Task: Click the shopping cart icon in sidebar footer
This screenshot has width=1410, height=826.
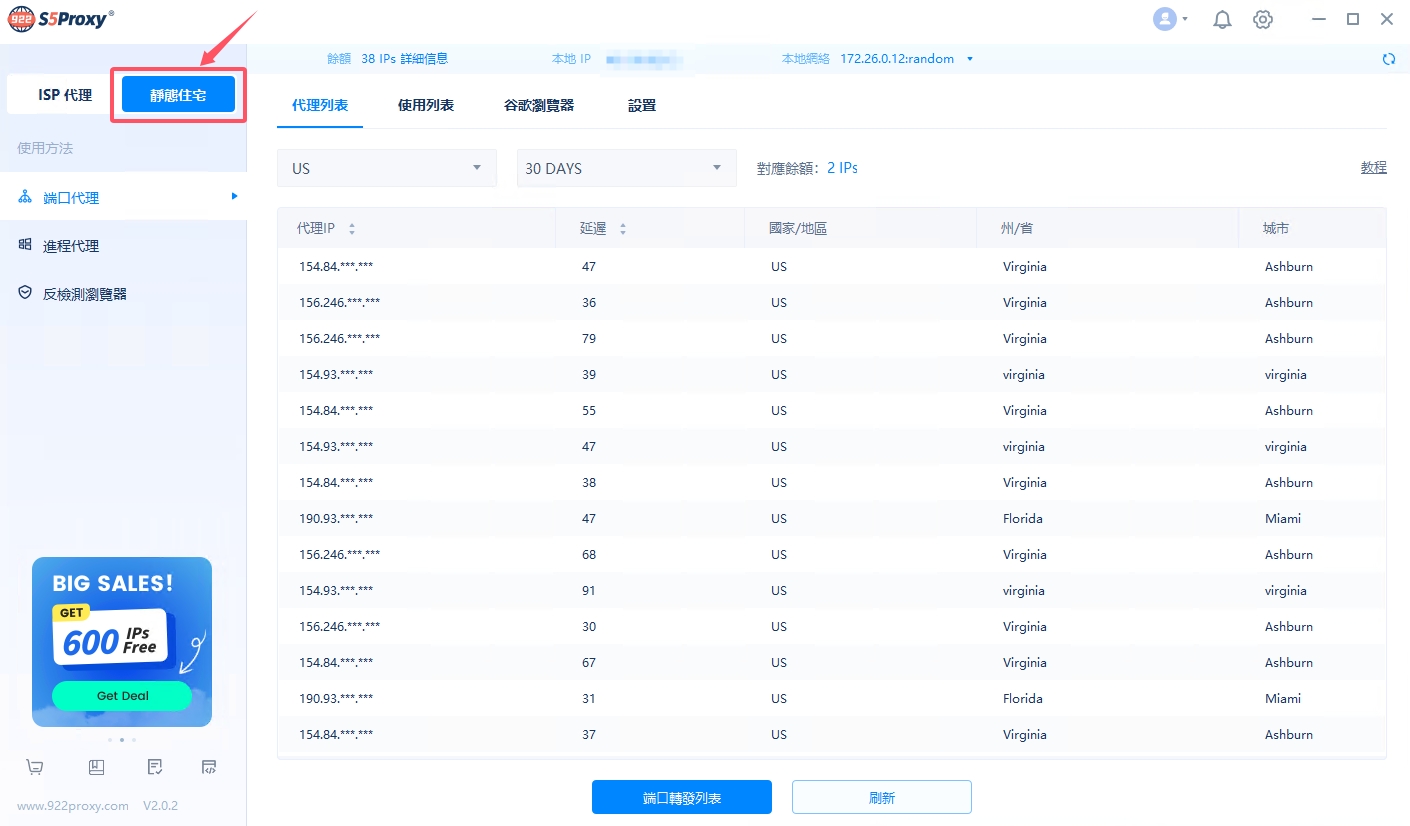Action: coord(35,767)
